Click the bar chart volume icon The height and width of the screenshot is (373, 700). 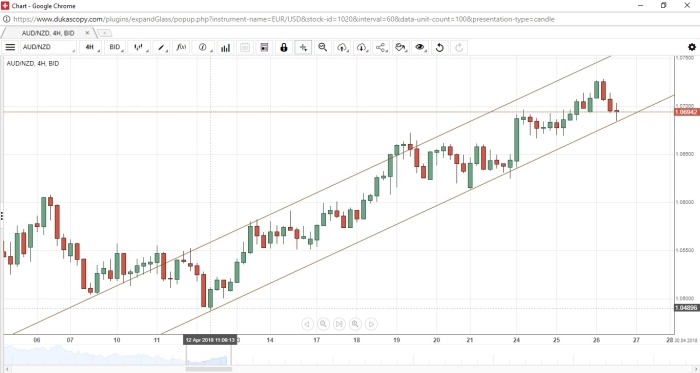(225, 47)
